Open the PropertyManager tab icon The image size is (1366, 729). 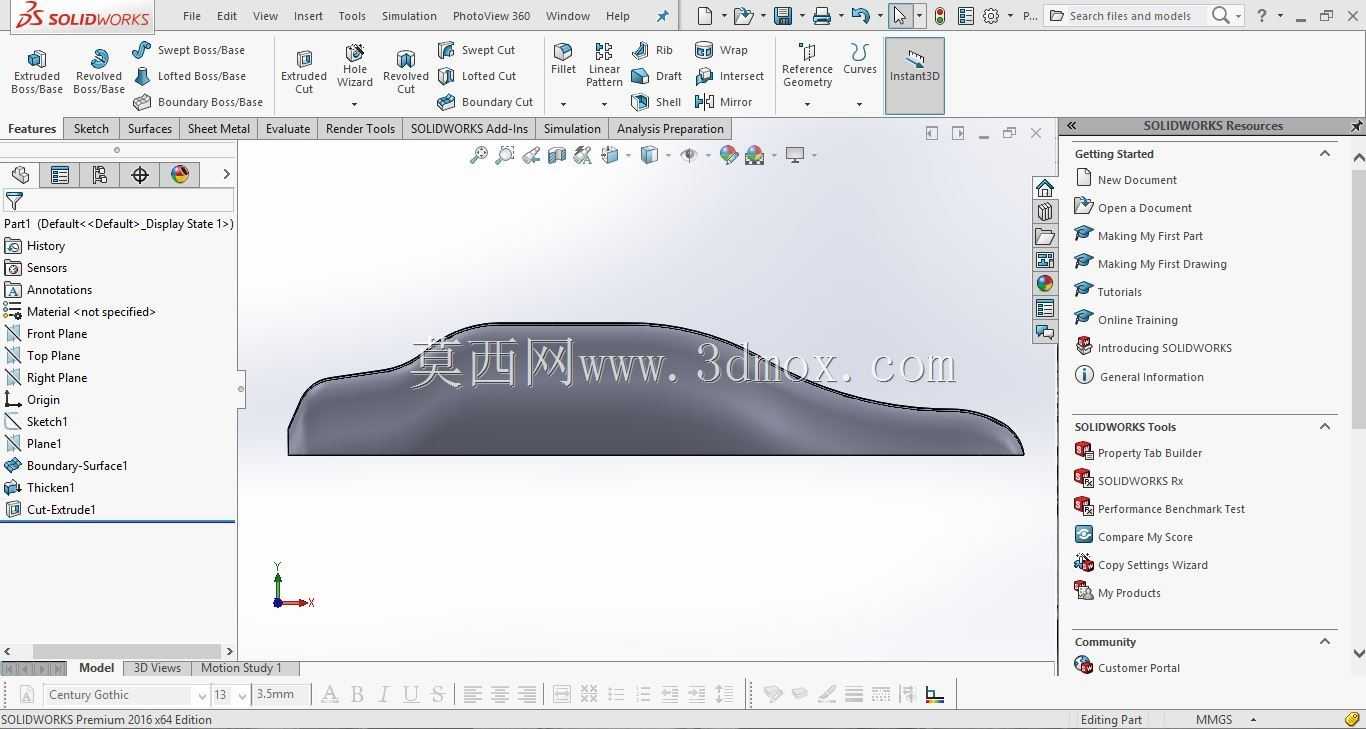(60, 175)
